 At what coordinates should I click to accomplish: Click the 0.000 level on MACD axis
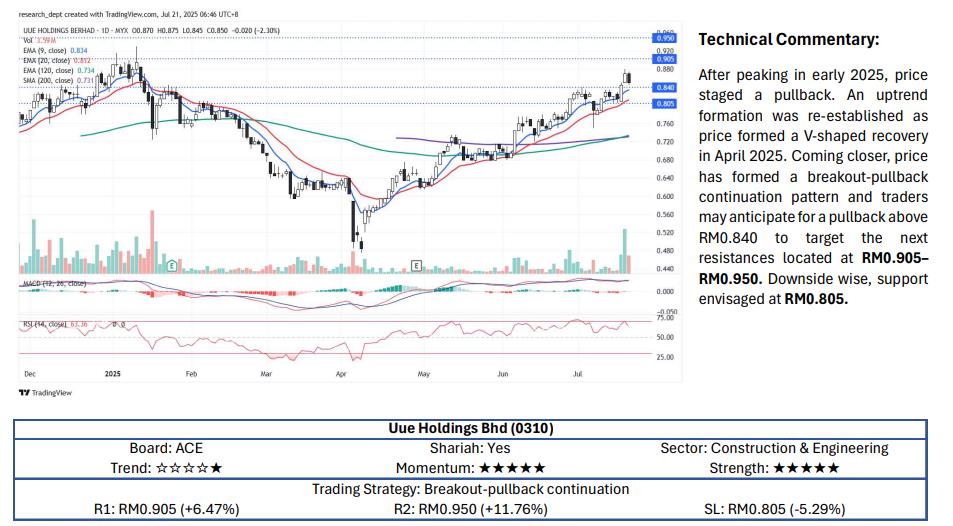click(666, 292)
